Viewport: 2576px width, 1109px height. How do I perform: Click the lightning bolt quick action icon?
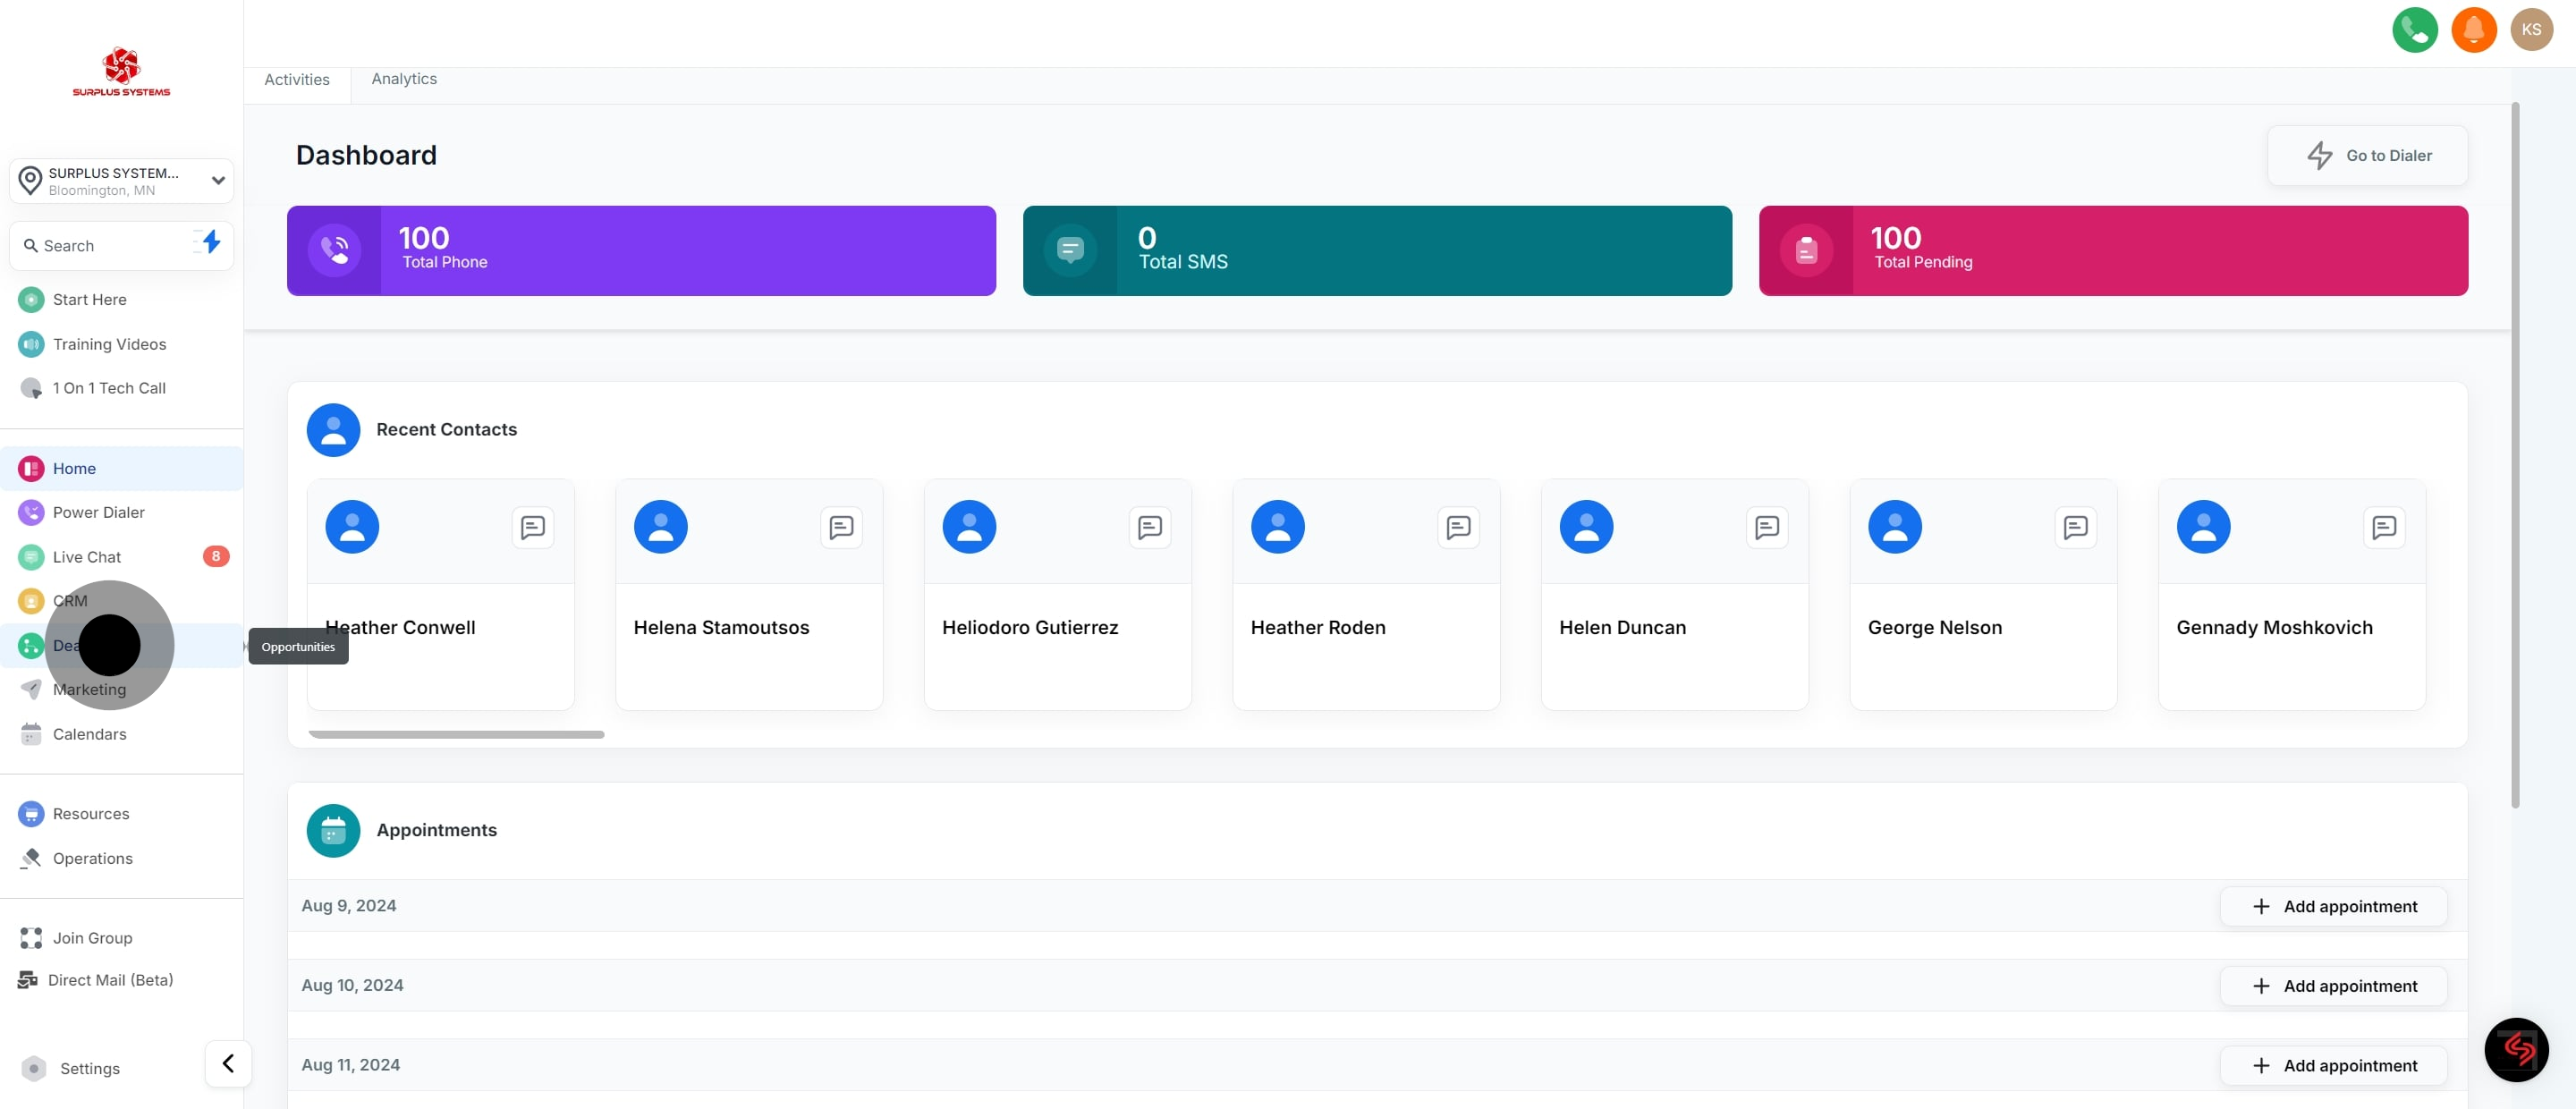(x=210, y=242)
